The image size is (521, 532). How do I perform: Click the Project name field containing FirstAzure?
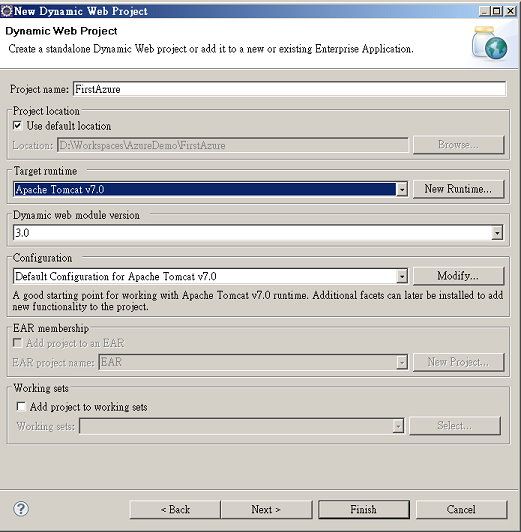point(290,89)
